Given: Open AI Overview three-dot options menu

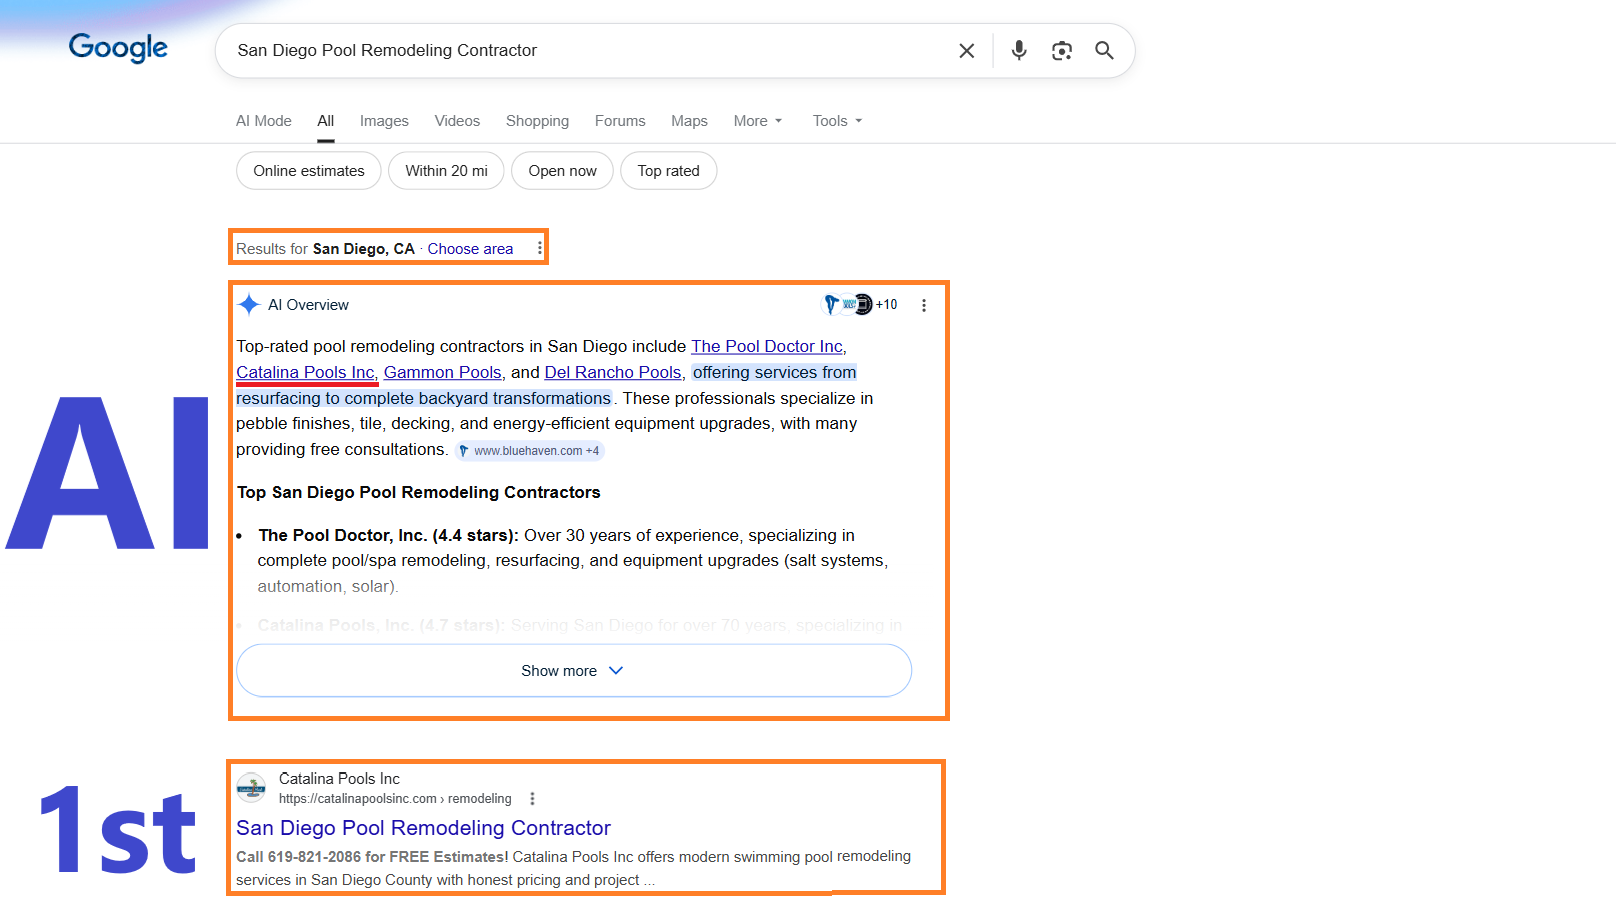Looking at the screenshot, I should click(923, 306).
